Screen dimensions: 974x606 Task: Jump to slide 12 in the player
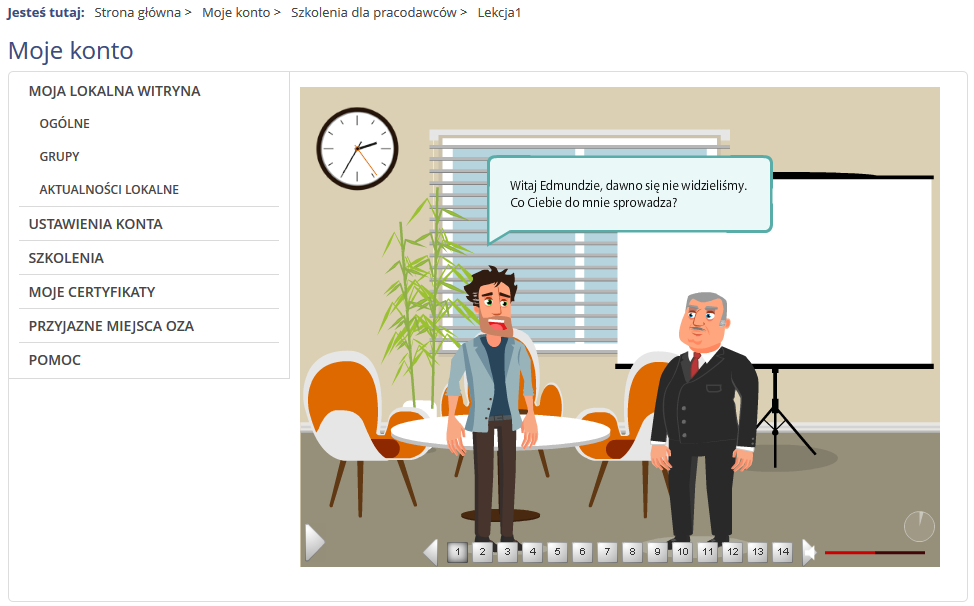coord(733,552)
